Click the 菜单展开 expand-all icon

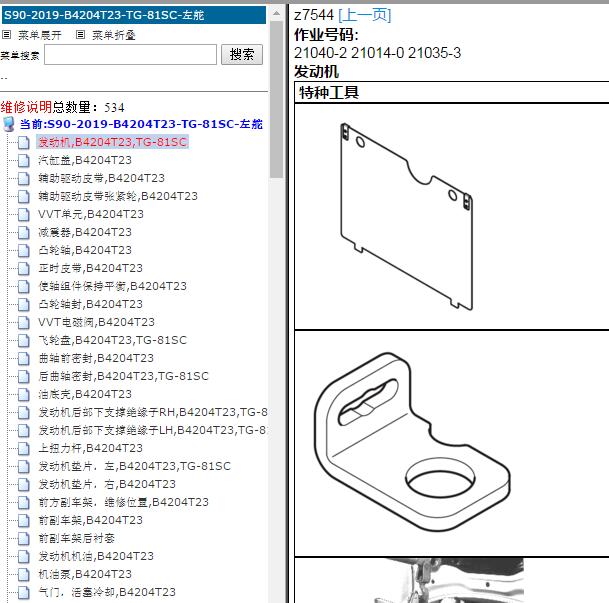pyautogui.click(x=6, y=35)
